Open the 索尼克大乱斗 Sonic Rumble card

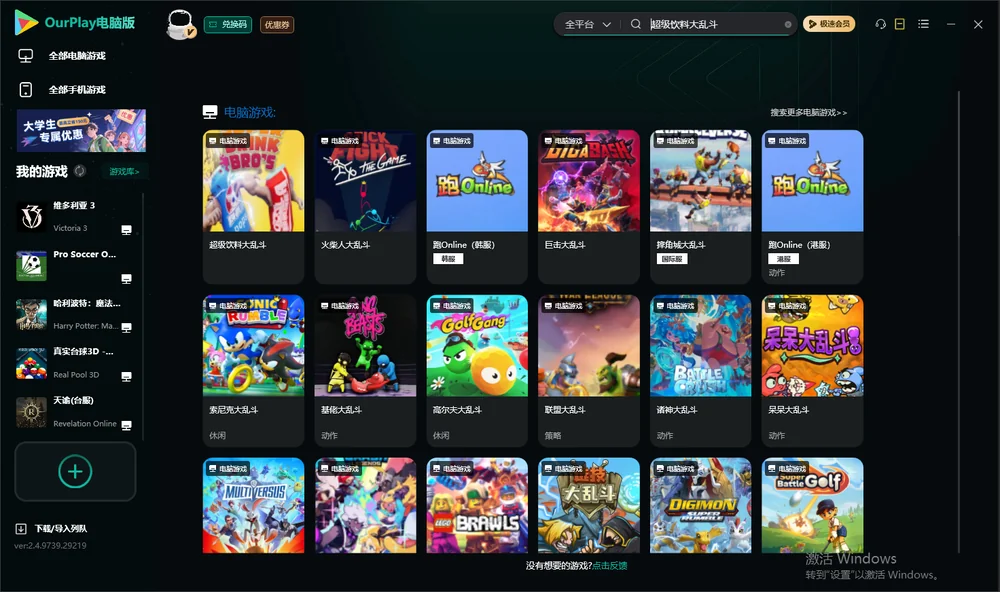pyautogui.click(x=253, y=371)
